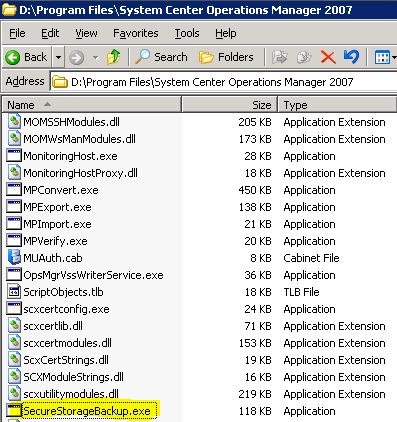Select the SCXModuleStrings.dll file icon
Viewport: 397px width, 422px height.
(x=14, y=377)
